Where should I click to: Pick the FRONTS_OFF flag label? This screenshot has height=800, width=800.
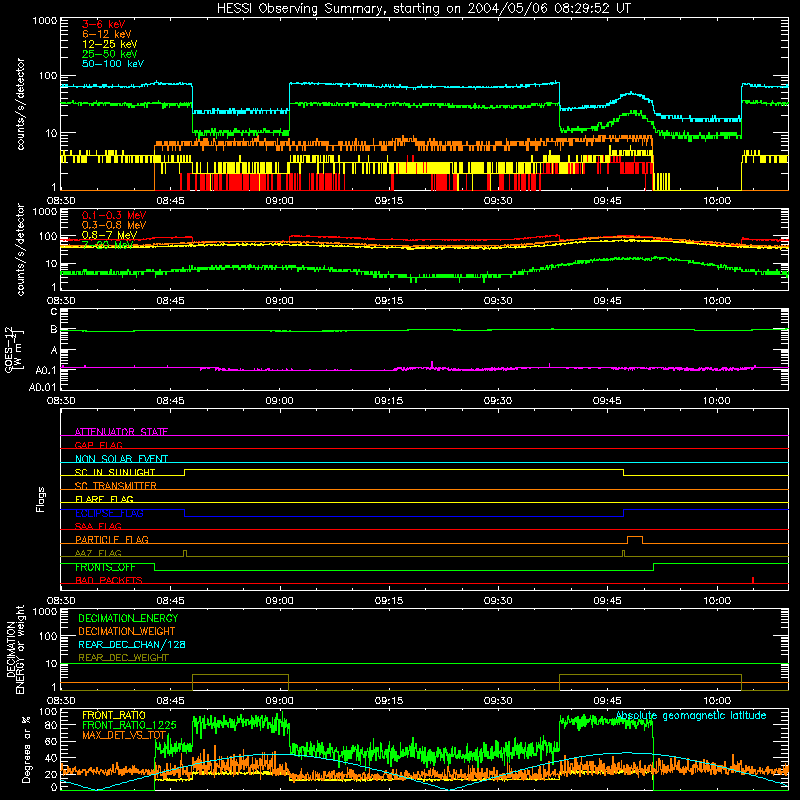tap(106, 567)
